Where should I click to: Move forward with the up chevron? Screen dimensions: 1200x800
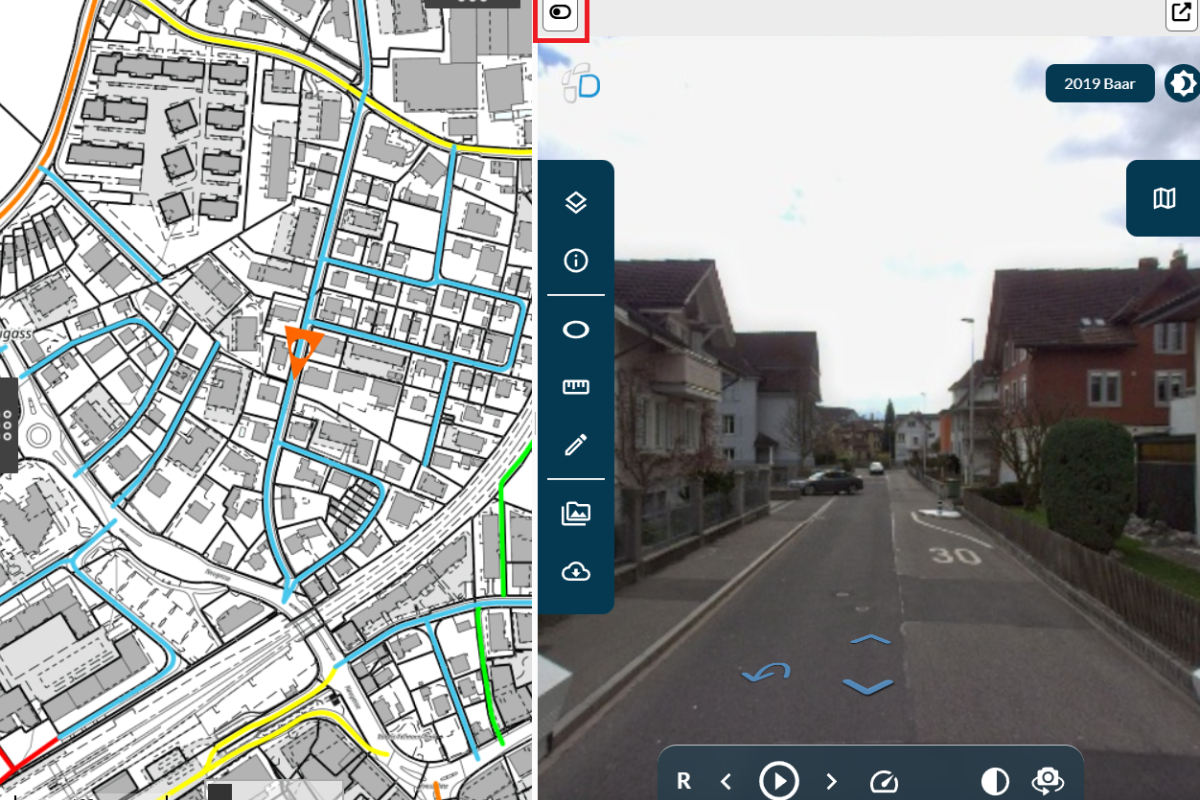[870, 639]
